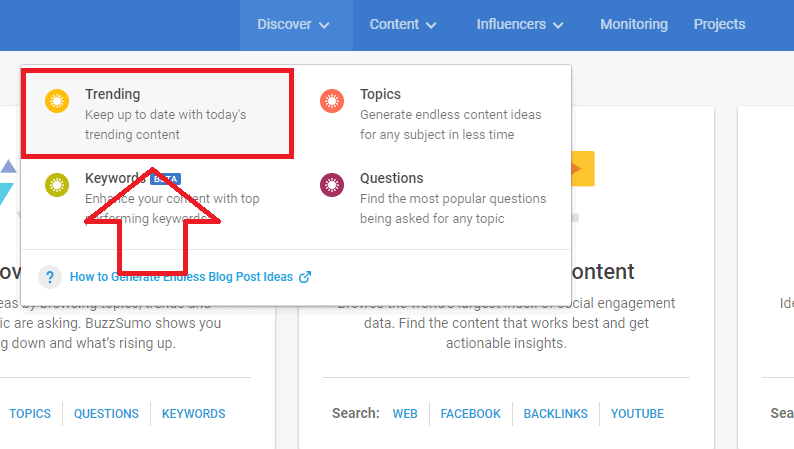This screenshot has width=794, height=449.
Task: Click the external link icon after Blog Post Ideas
Action: click(305, 277)
